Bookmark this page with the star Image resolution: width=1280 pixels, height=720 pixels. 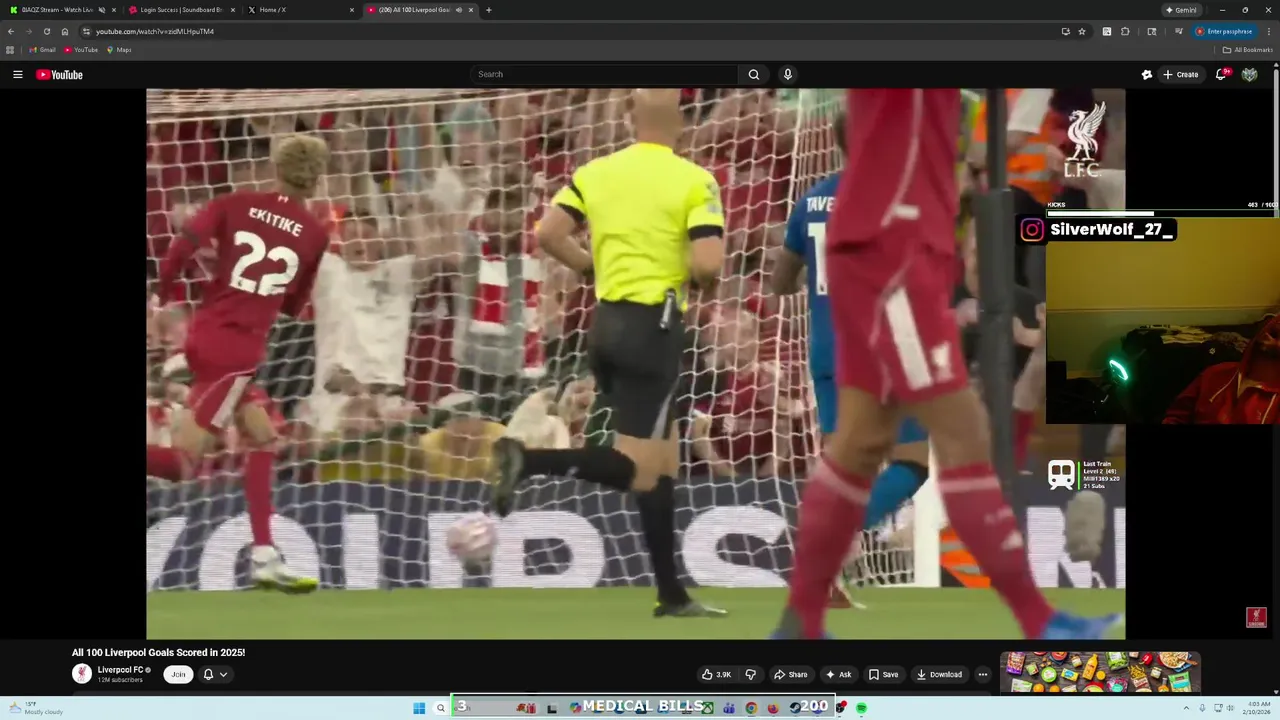pos(1082,32)
